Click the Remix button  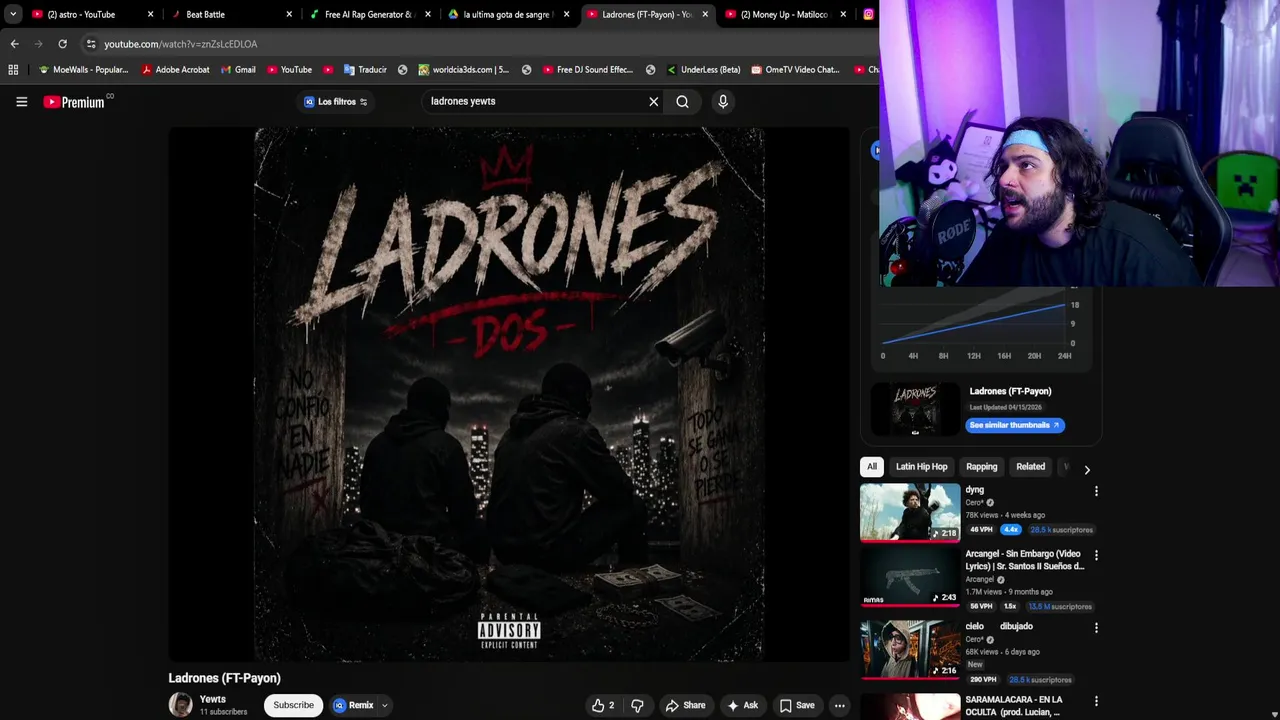[353, 705]
